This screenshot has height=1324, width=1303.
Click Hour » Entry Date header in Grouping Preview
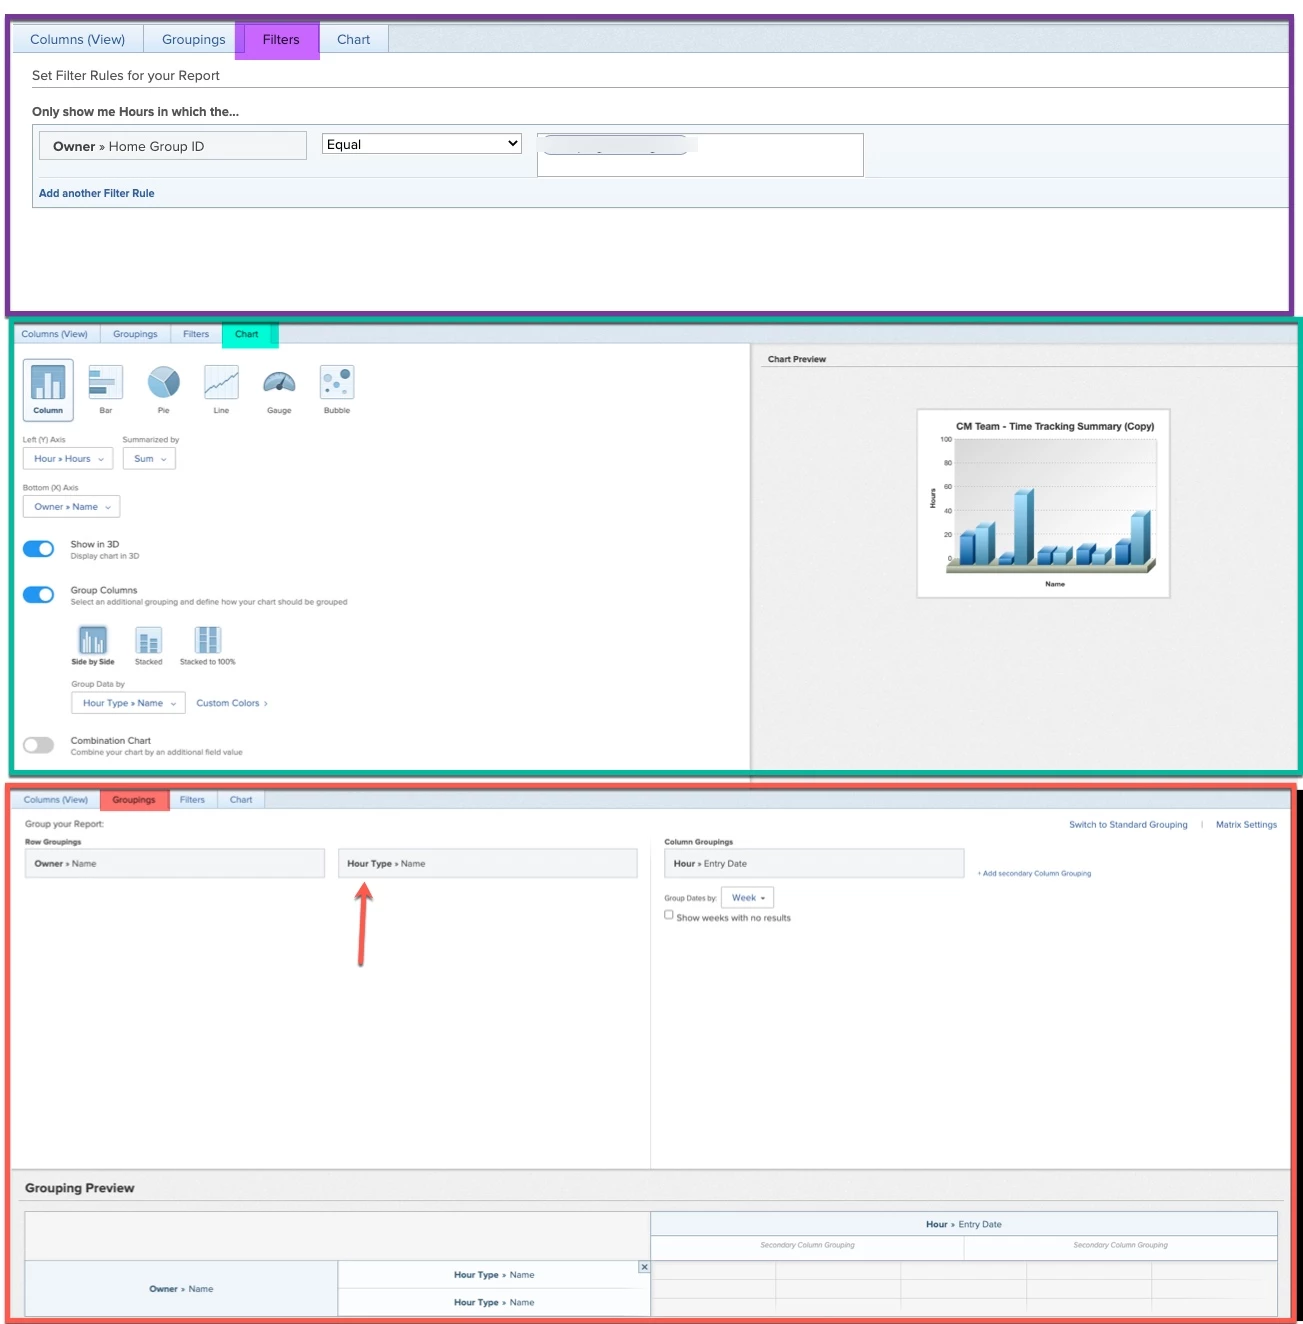click(964, 1224)
